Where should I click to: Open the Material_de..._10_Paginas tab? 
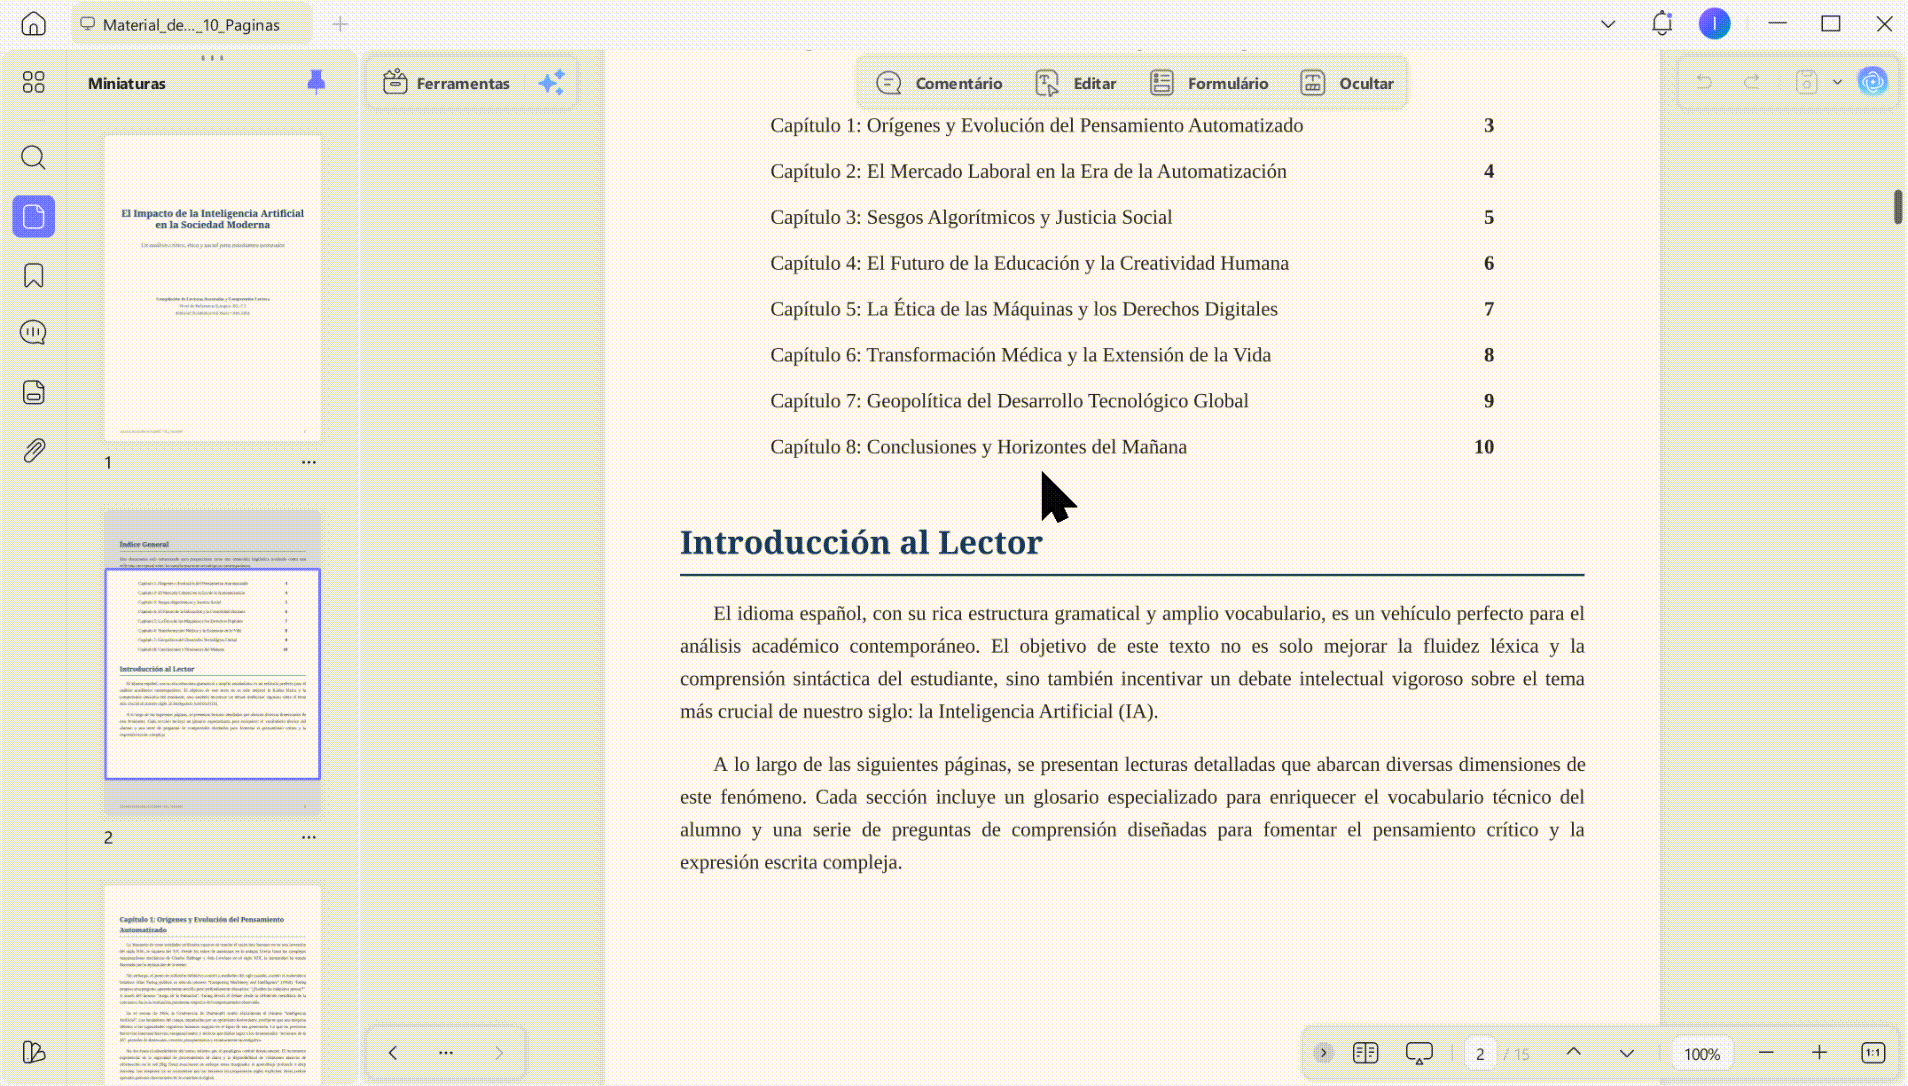pyautogui.click(x=191, y=24)
